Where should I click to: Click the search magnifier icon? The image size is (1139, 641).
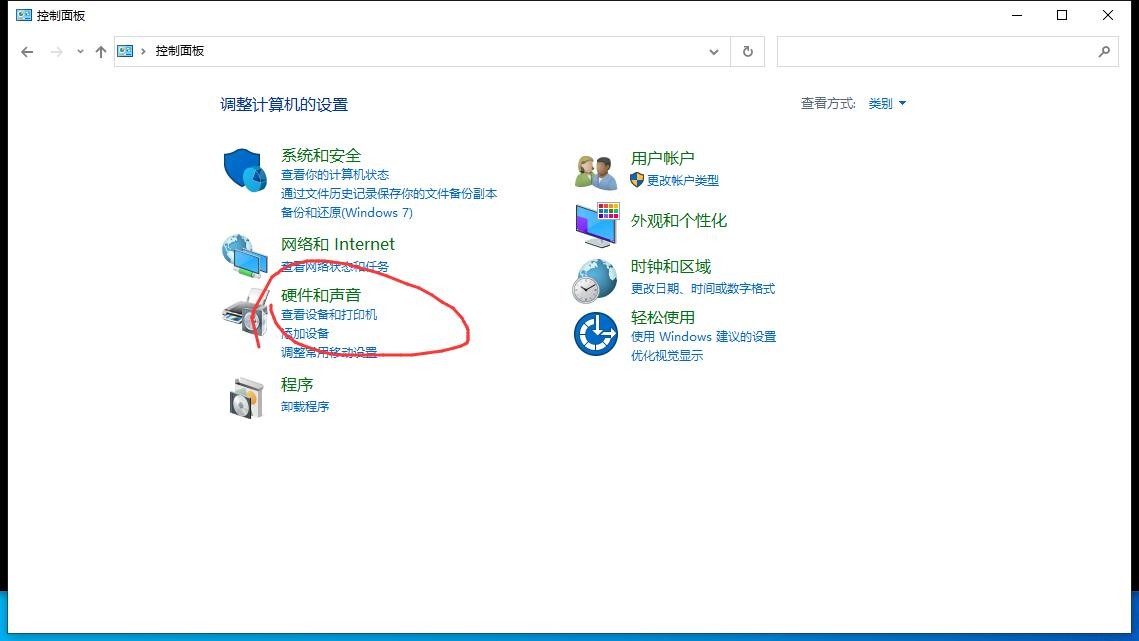point(1104,51)
